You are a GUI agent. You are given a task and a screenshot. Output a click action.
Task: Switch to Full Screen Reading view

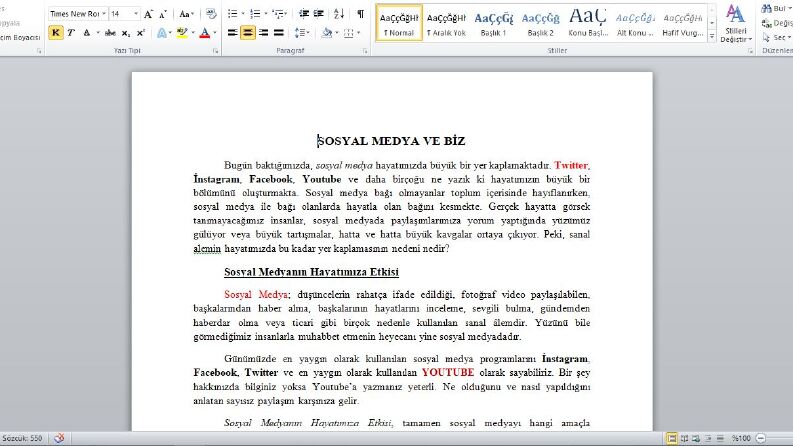(684, 438)
